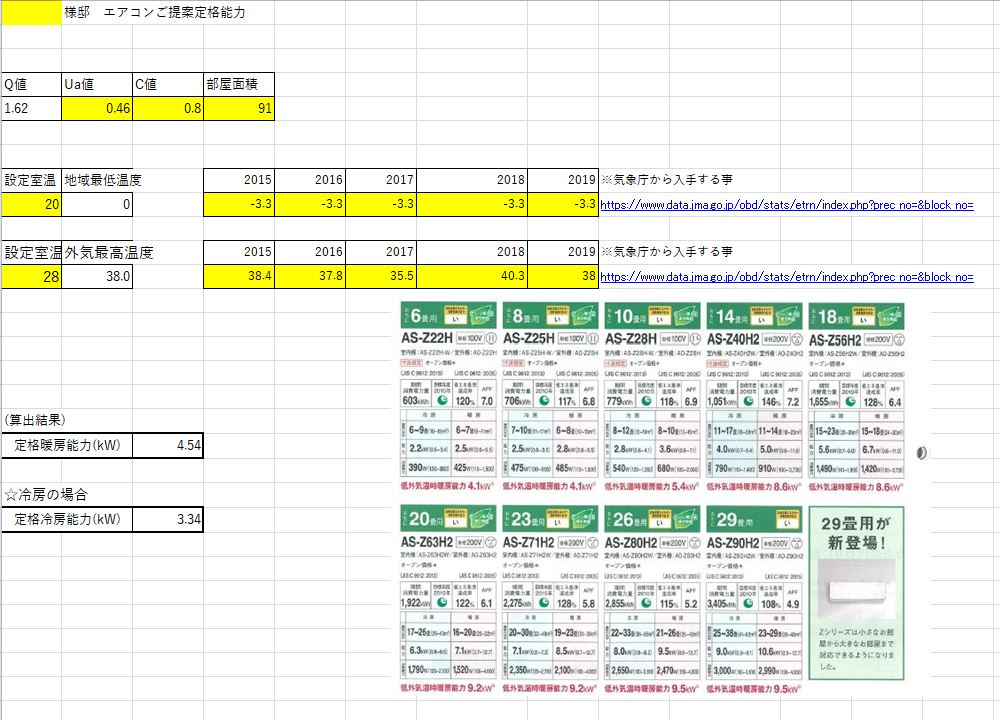Click the yellow cooling set temperature 28
The image size is (1000, 720).
click(x=31, y=277)
